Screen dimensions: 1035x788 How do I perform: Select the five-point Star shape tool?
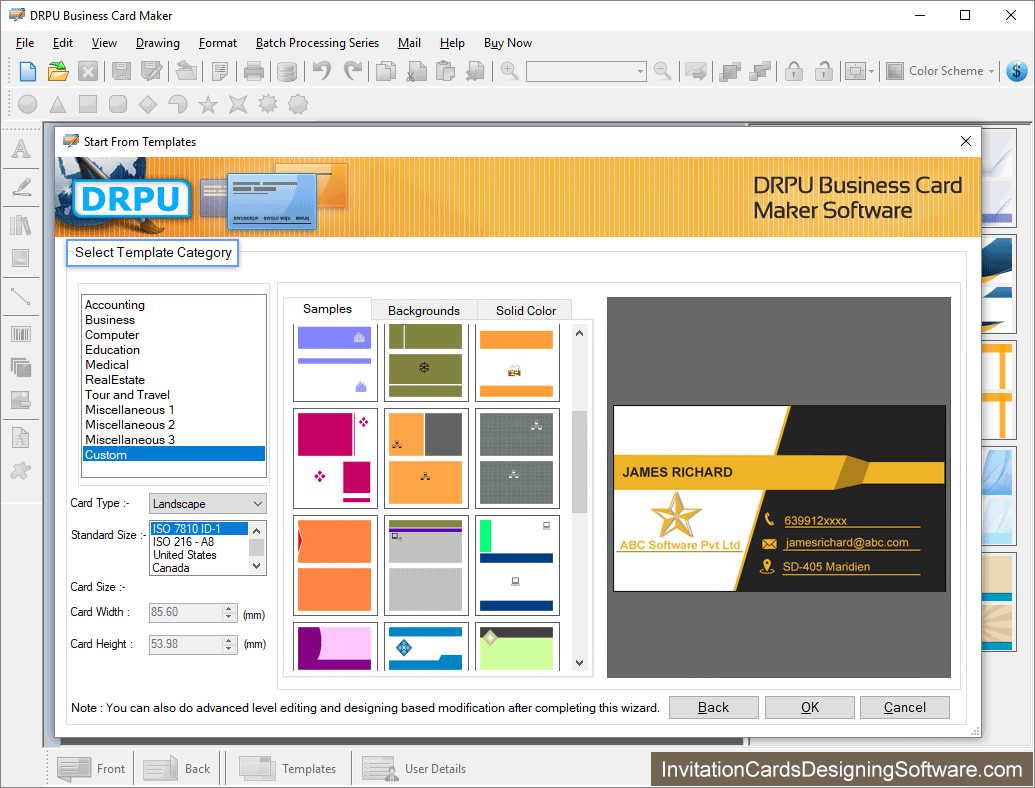pos(208,104)
